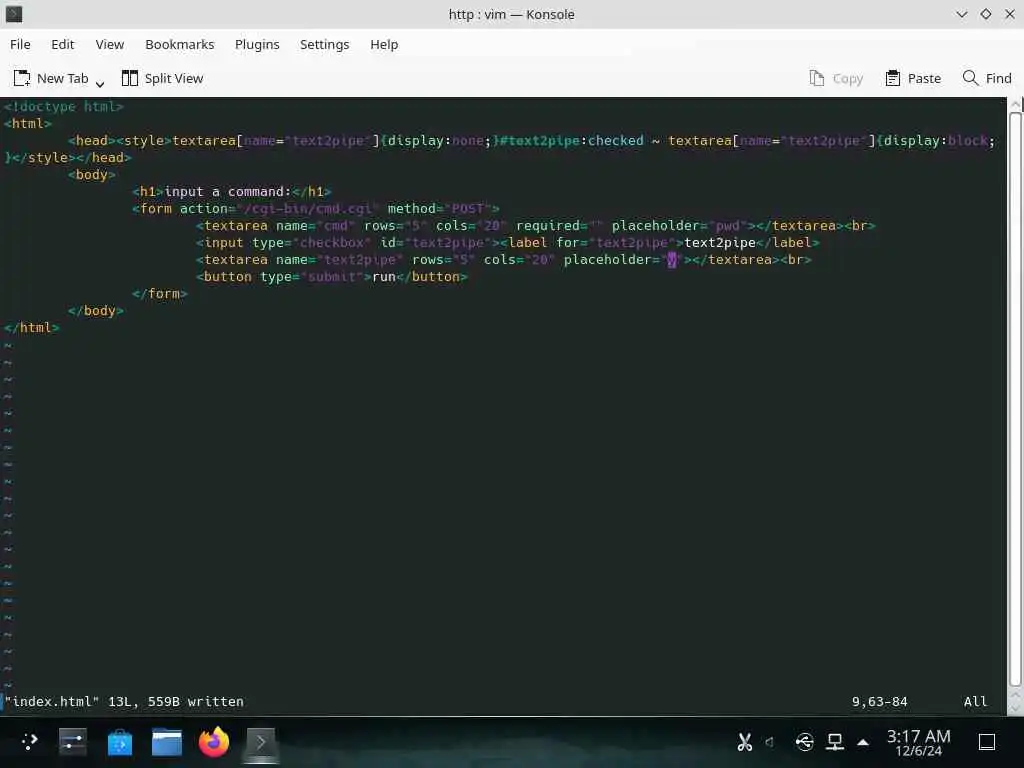Expand the New Tab dropdown arrow
Image resolution: width=1024 pixels, height=768 pixels.
pyautogui.click(x=100, y=83)
